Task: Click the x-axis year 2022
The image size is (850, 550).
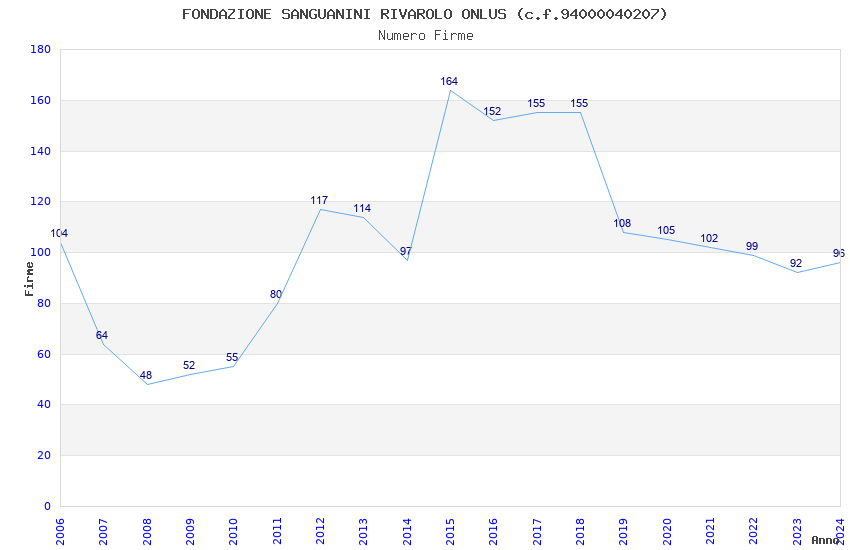Action: click(754, 531)
